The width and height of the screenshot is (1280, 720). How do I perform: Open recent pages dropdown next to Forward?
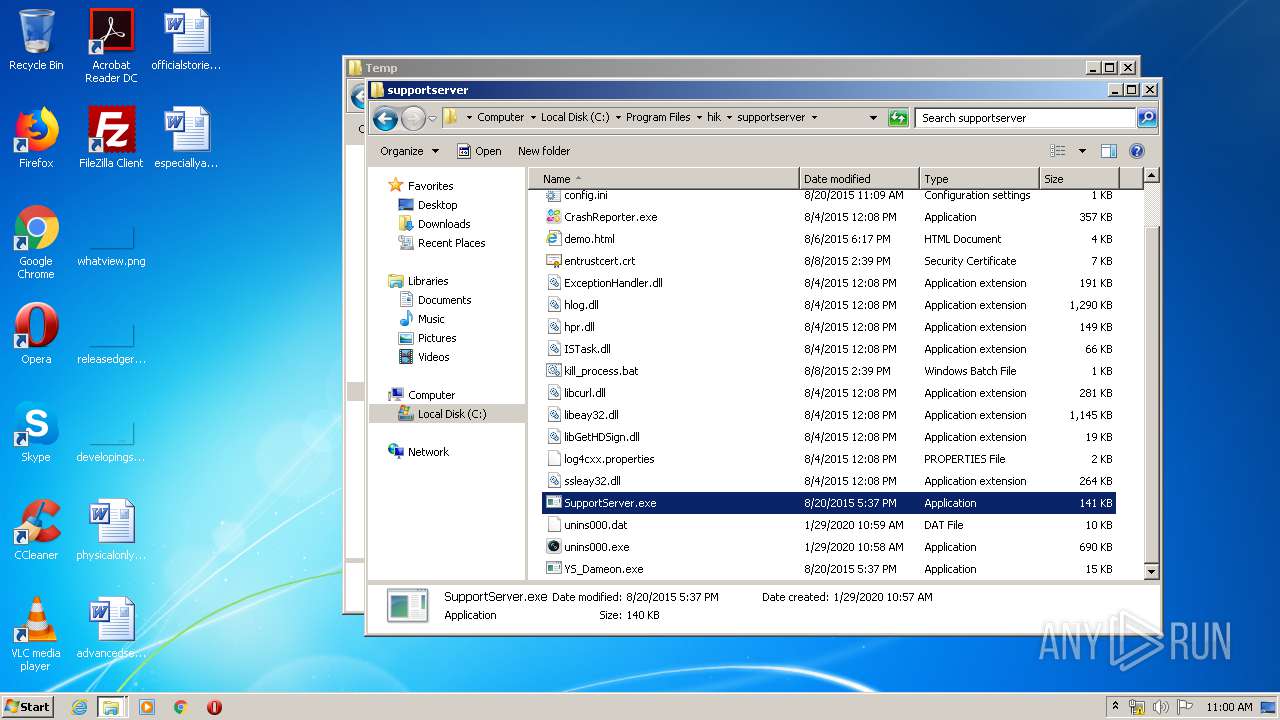pyautogui.click(x=432, y=119)
